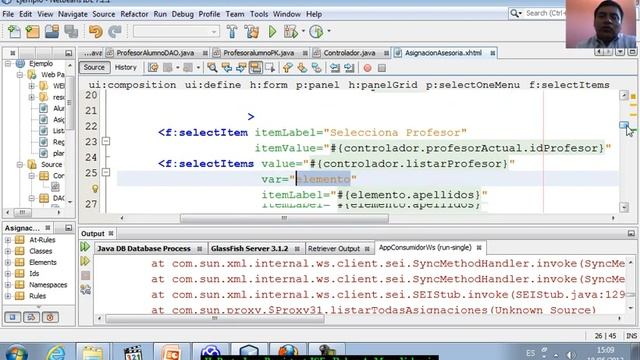
Task: Click p:selectOneMenu in breadcrumb bar
Action: (473, 85)
